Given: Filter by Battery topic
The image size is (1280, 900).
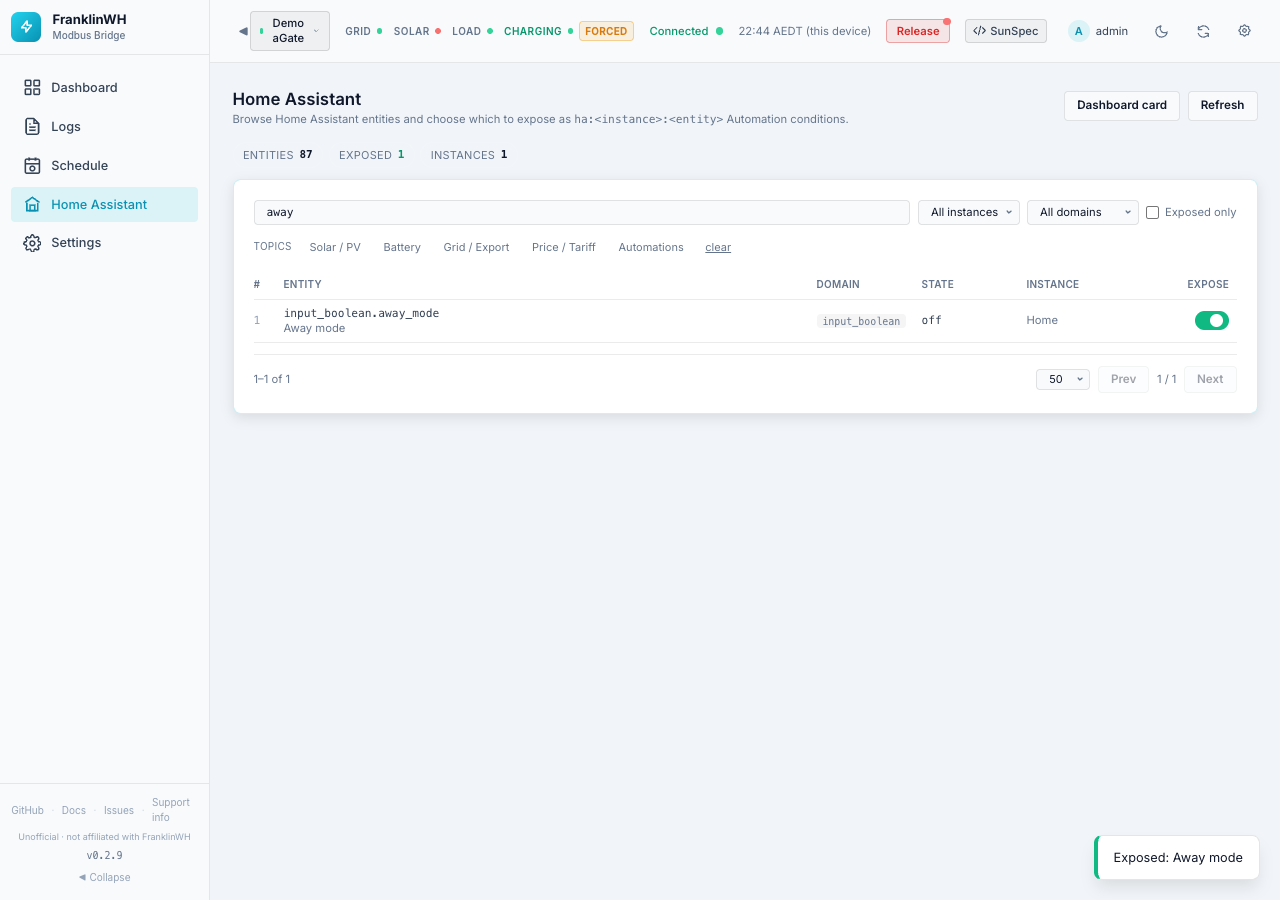Looking at the screenshot, I should coord(402,247).
